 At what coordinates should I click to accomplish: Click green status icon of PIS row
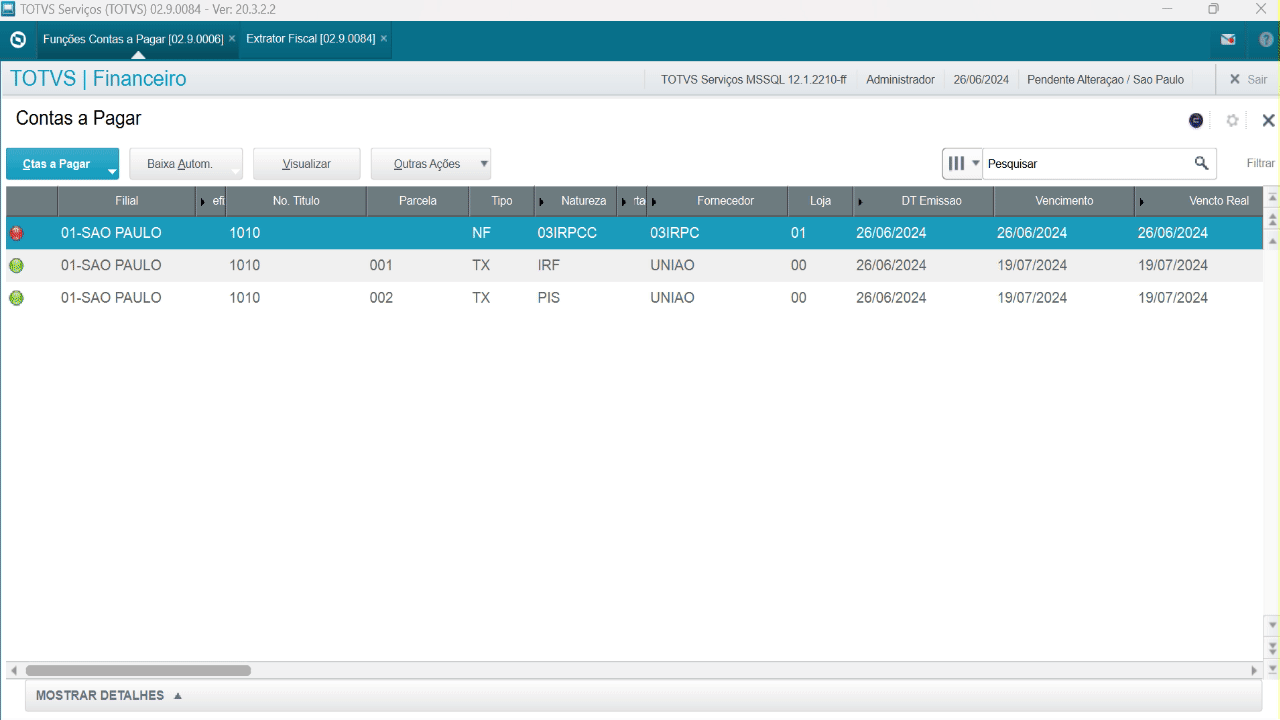click(x=16, y=298)
